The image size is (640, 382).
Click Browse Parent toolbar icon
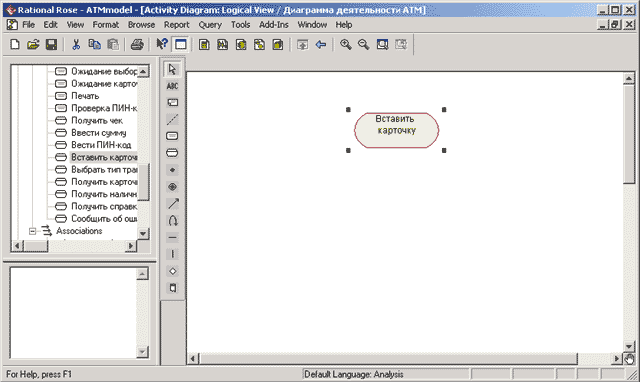(302, 44)
